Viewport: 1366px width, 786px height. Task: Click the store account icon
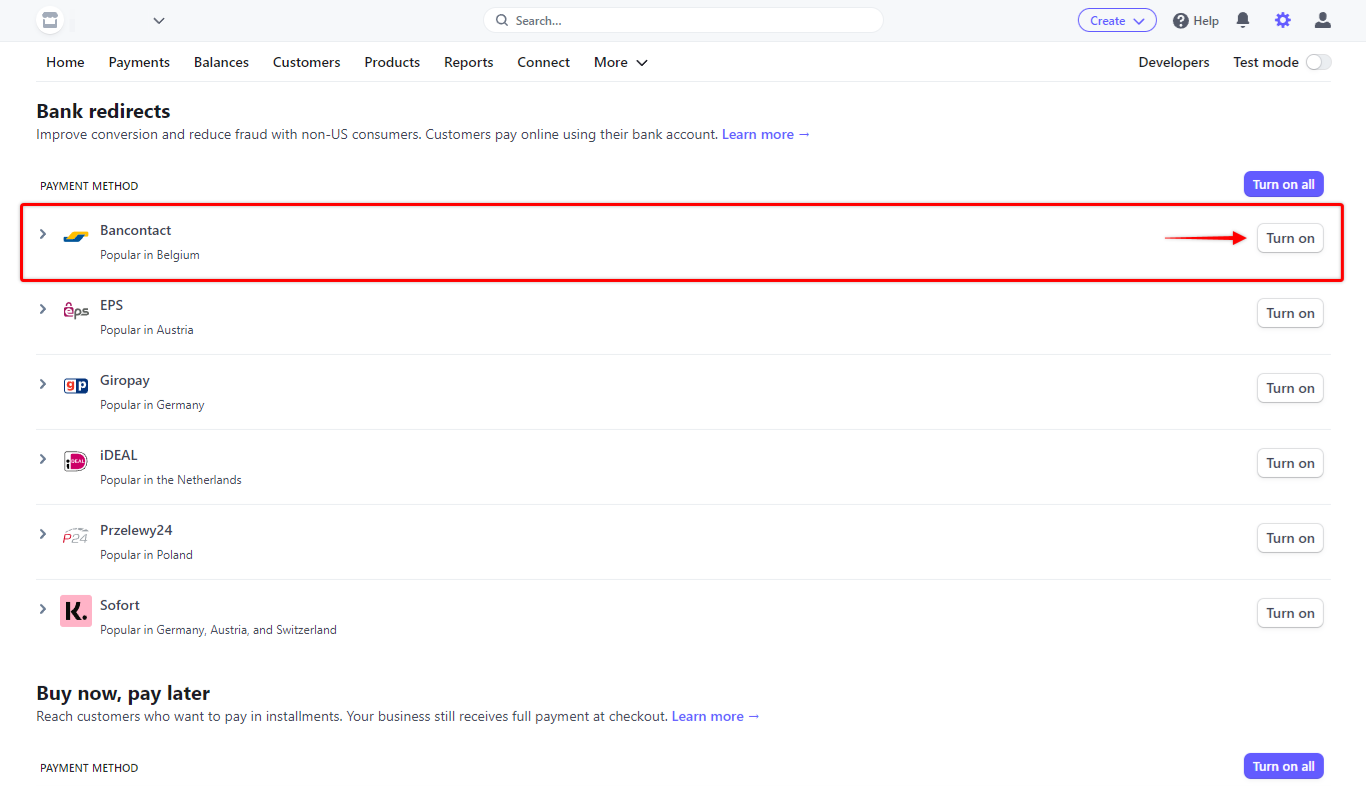click(x=48, y=20)
